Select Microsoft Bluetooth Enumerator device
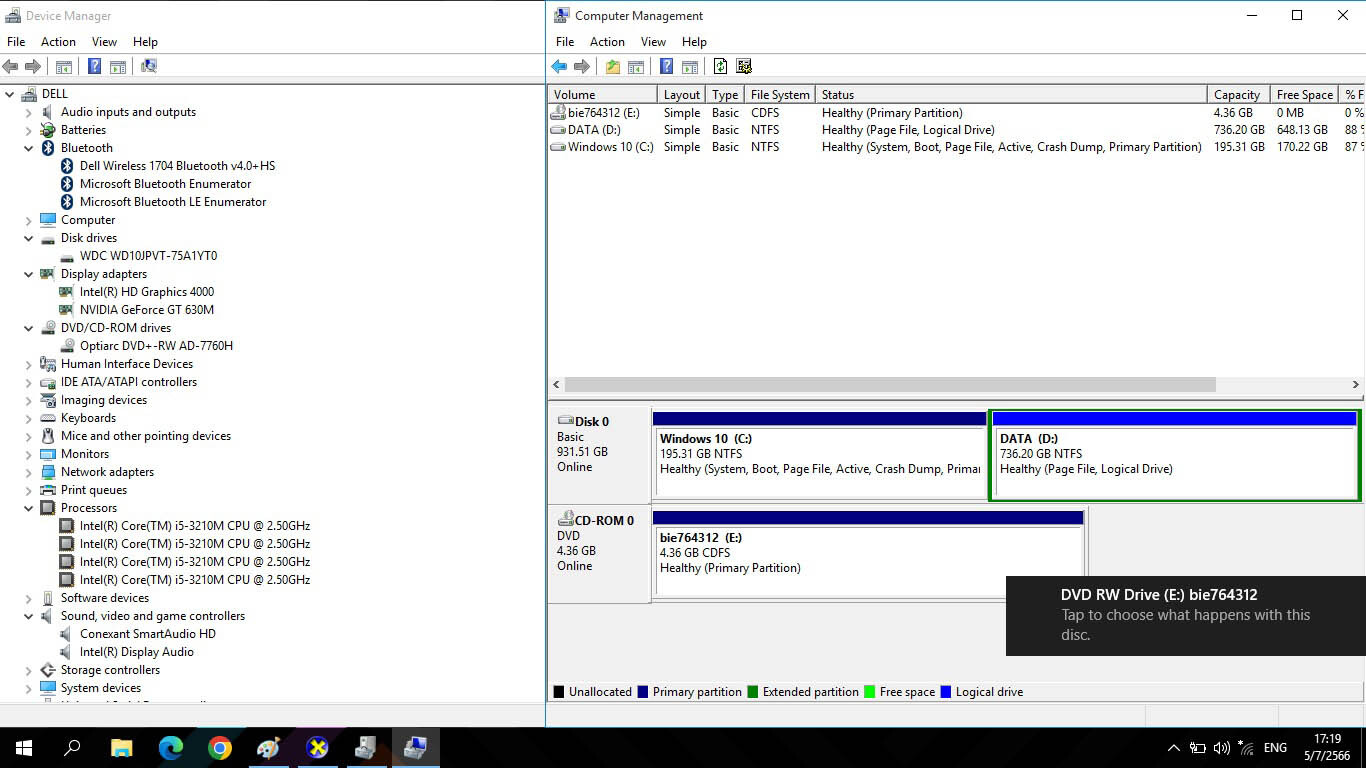The height and width of the screenshot is (768, 1366). click(x=165, y=184)
